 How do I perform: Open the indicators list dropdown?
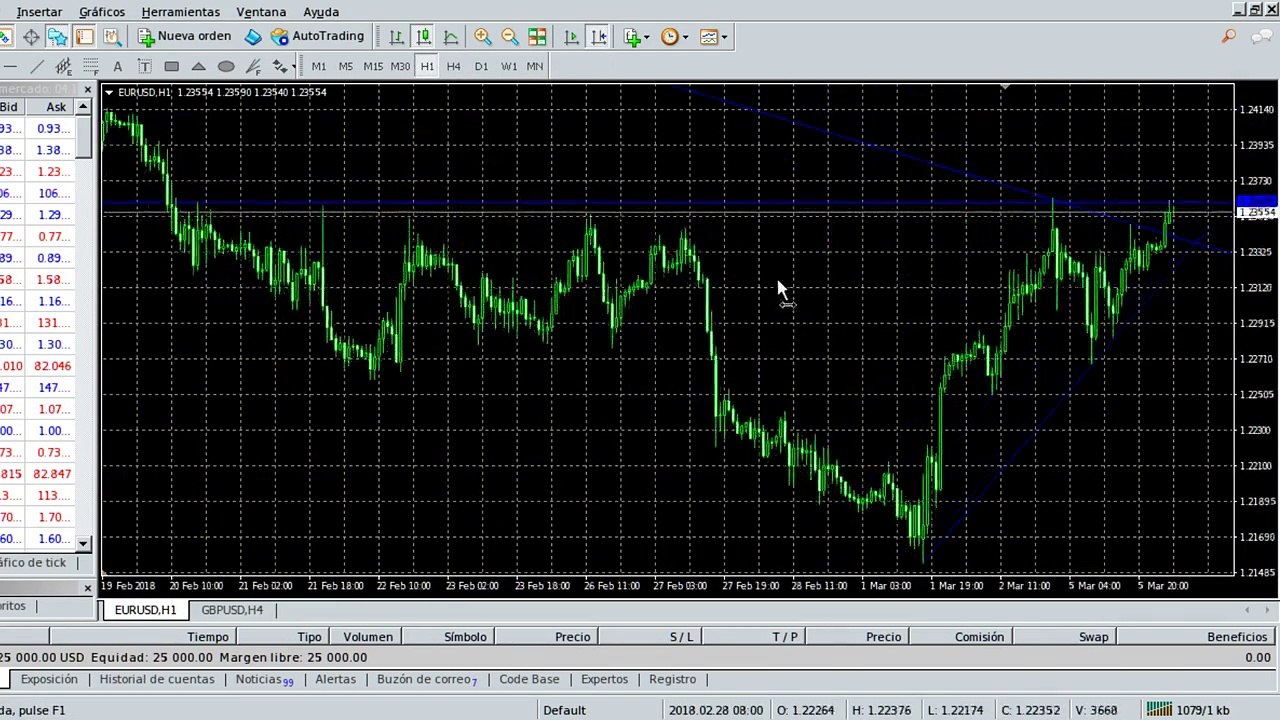pyautogui.click(x=637, y=37)
